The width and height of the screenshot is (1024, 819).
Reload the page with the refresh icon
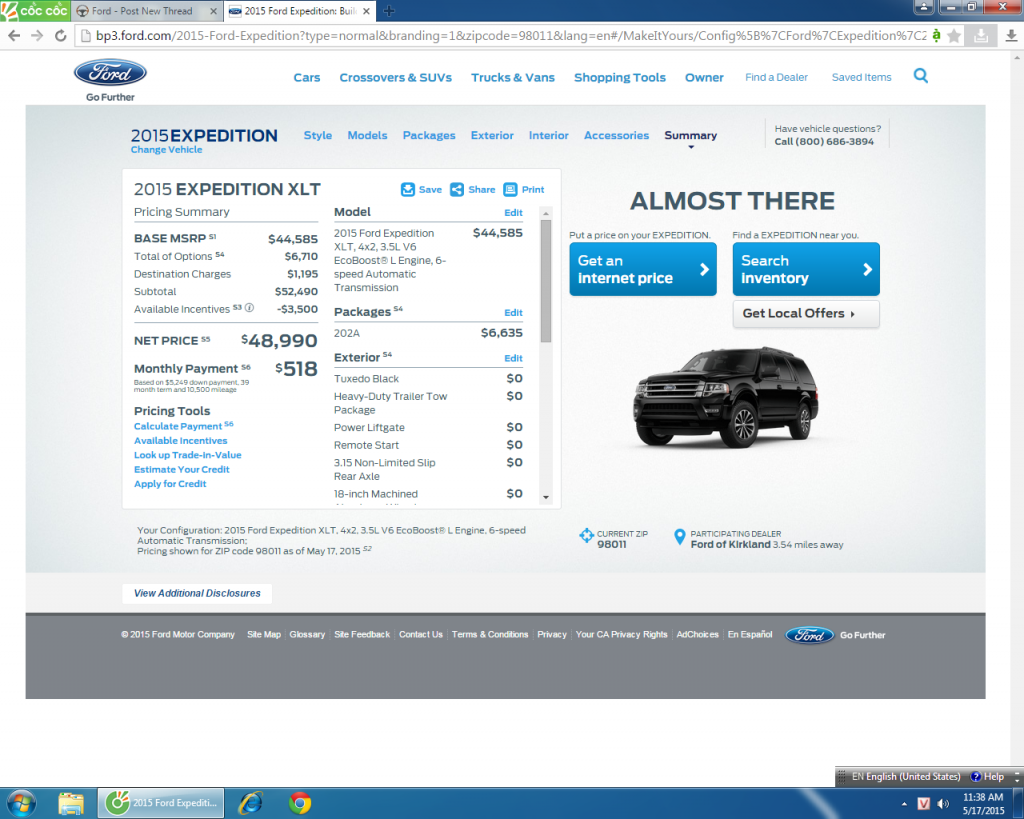pos(61,36)
